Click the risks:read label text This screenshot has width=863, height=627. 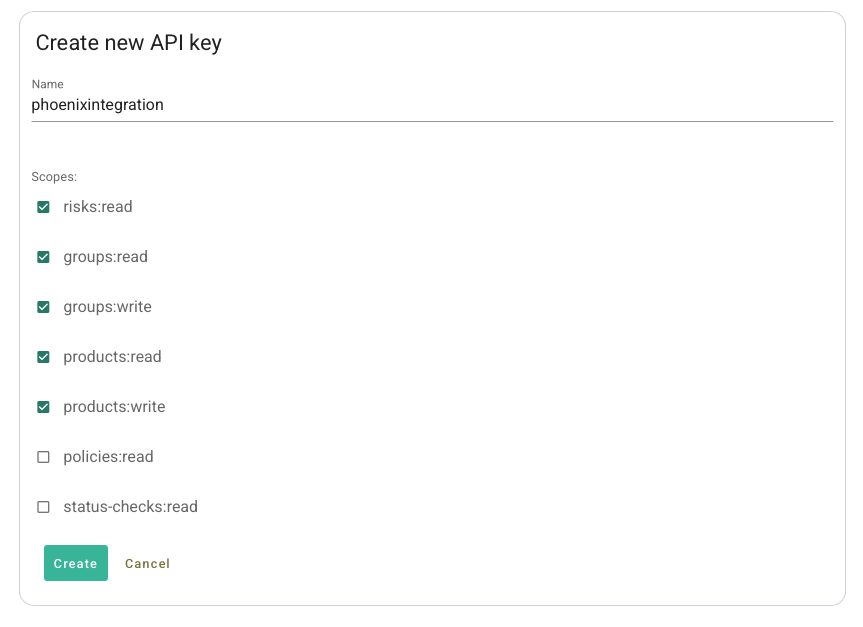tap(98, 207)
